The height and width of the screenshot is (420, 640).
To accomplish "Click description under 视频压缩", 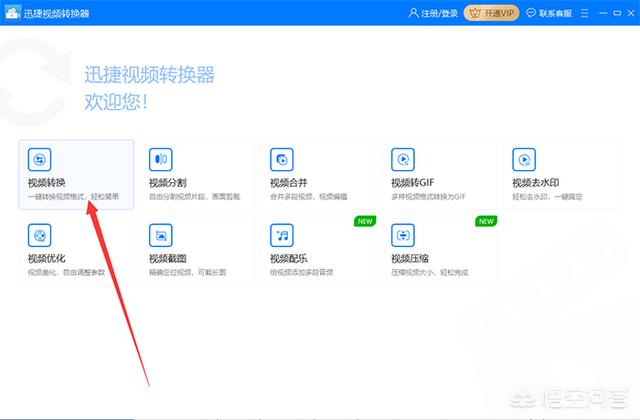I will pyautogui.click(x=430, y=272).
